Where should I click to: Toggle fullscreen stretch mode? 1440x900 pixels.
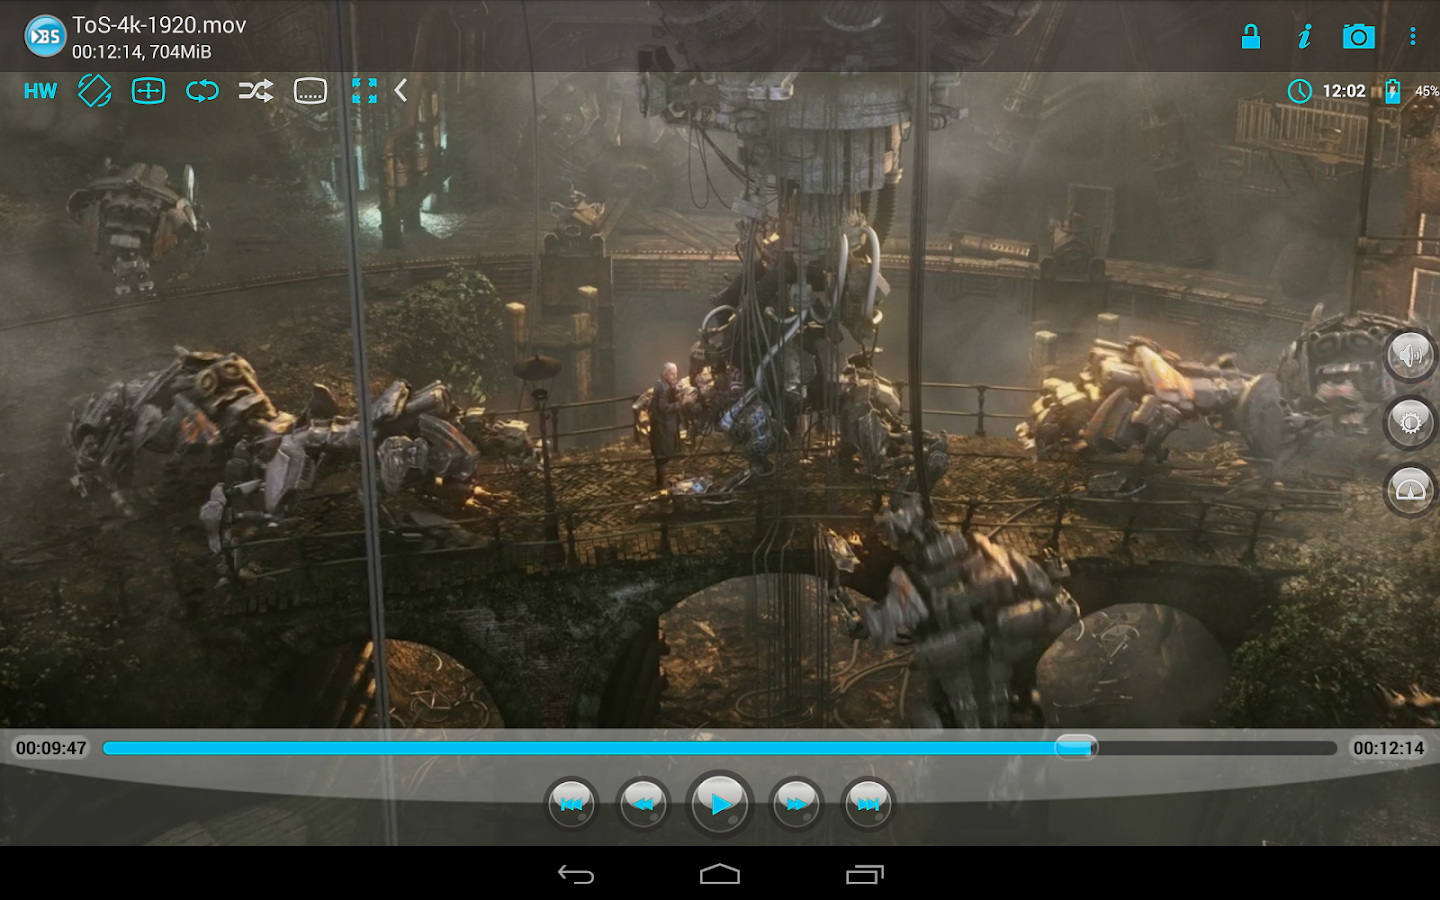pos(366,90)
